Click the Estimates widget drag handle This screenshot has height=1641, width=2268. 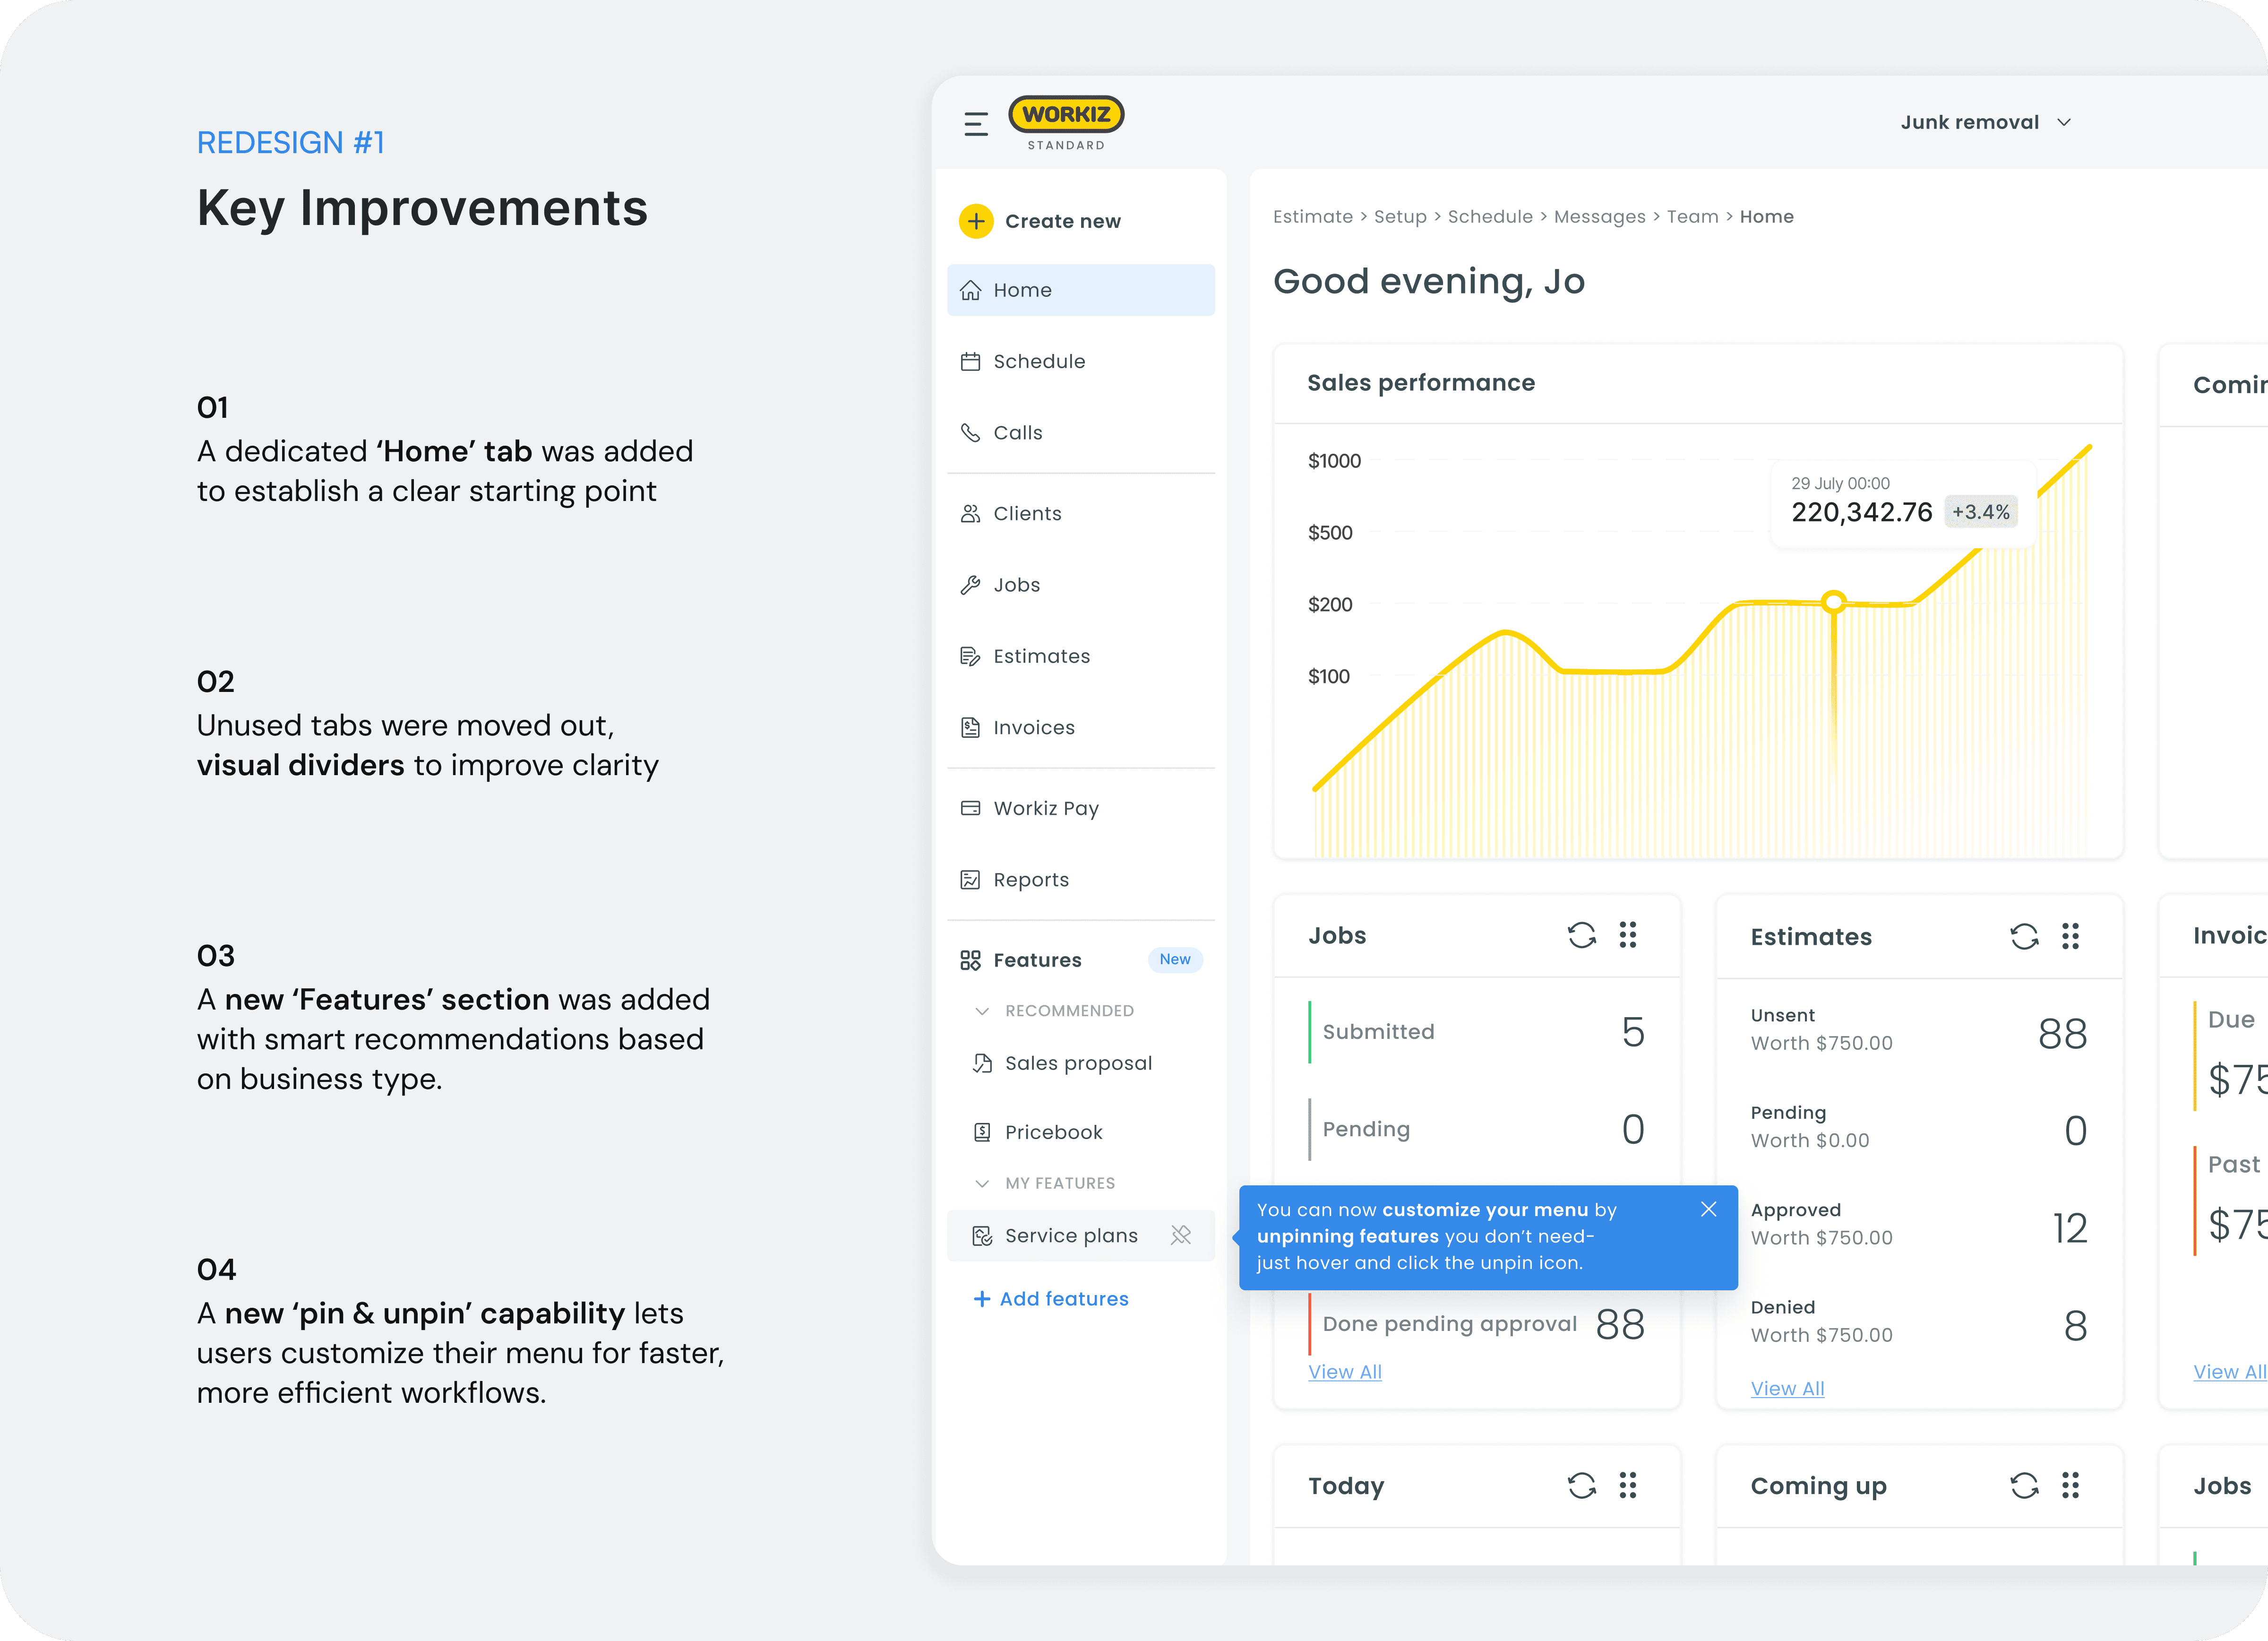click(2070, 936)
